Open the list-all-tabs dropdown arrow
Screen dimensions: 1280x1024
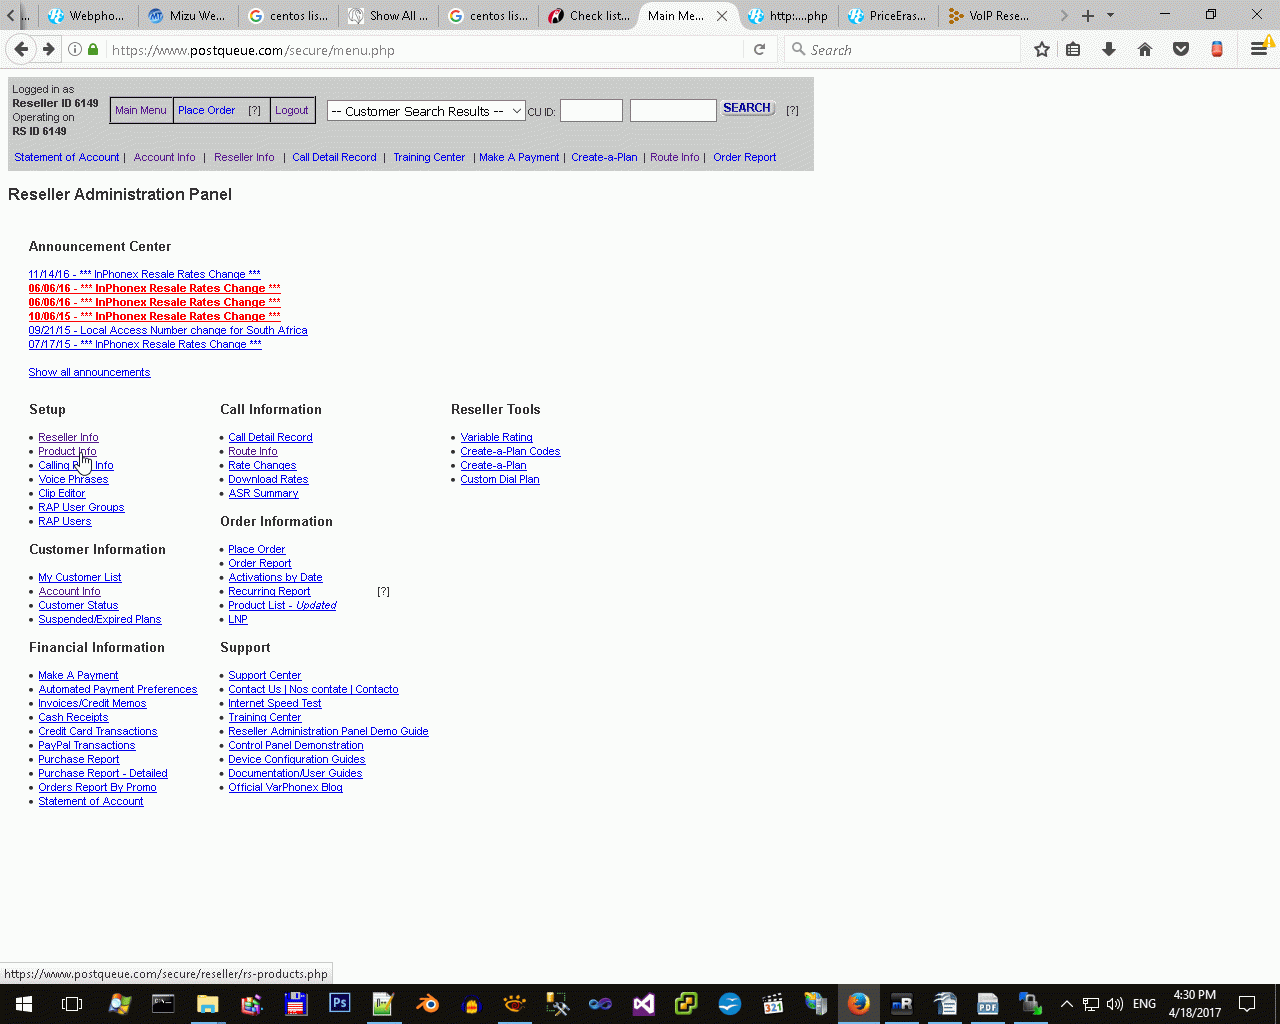(x=1110, y=15)
